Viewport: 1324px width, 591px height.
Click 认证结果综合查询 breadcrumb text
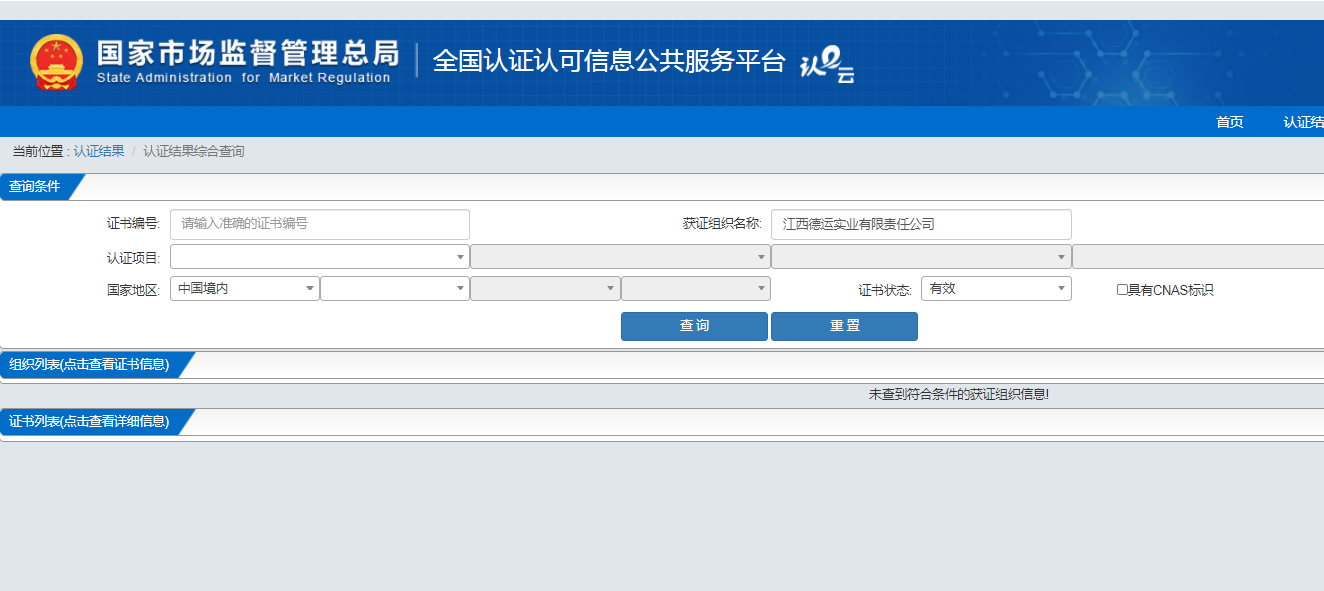pos(193,151)
